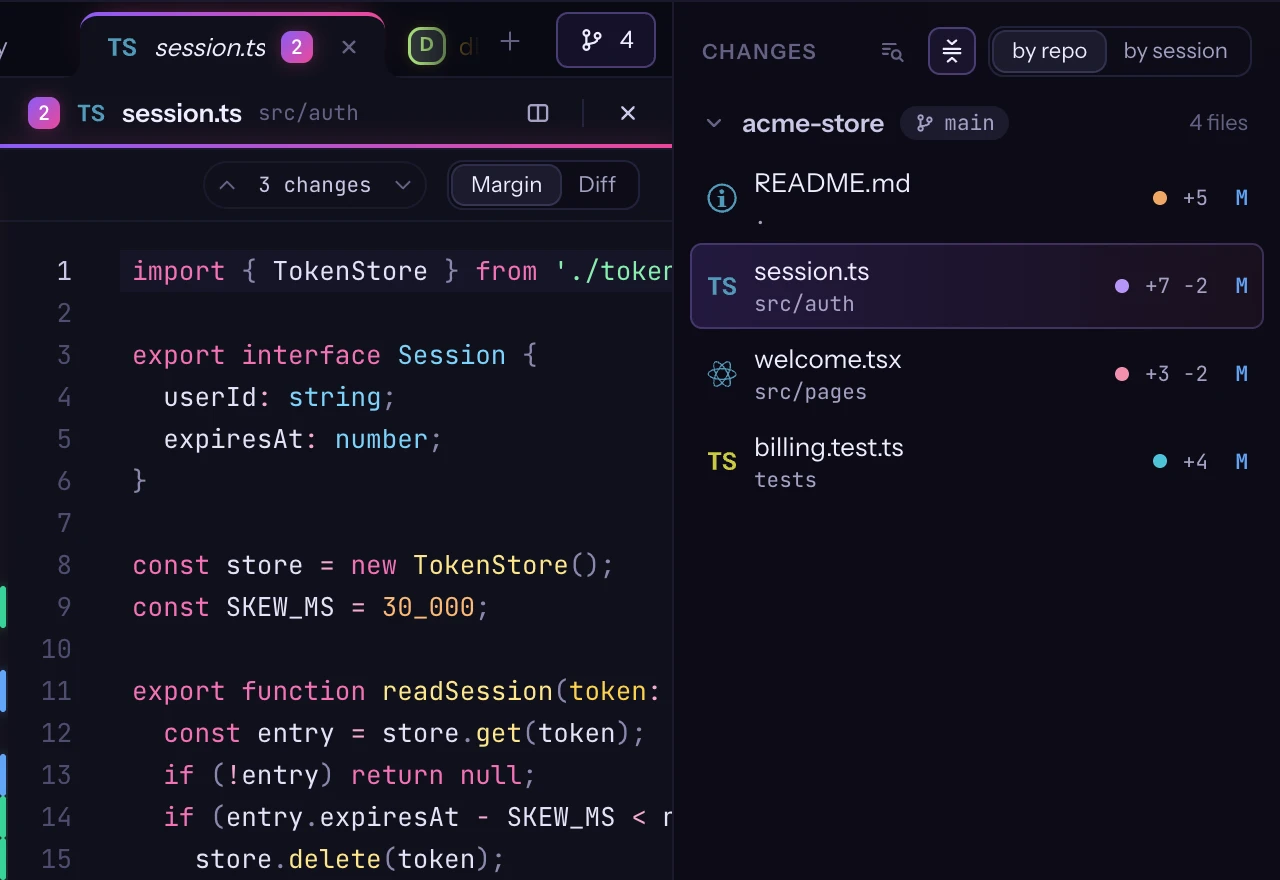Click the React icon next to welcome.tsx
This screenshot has height=880, width=1280.
722,374
